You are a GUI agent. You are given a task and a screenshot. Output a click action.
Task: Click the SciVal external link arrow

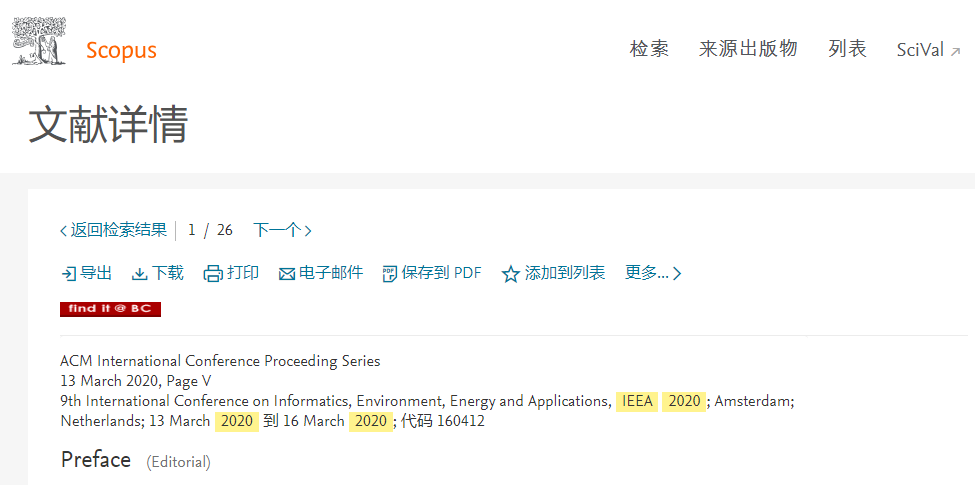(x=956, y=52)
